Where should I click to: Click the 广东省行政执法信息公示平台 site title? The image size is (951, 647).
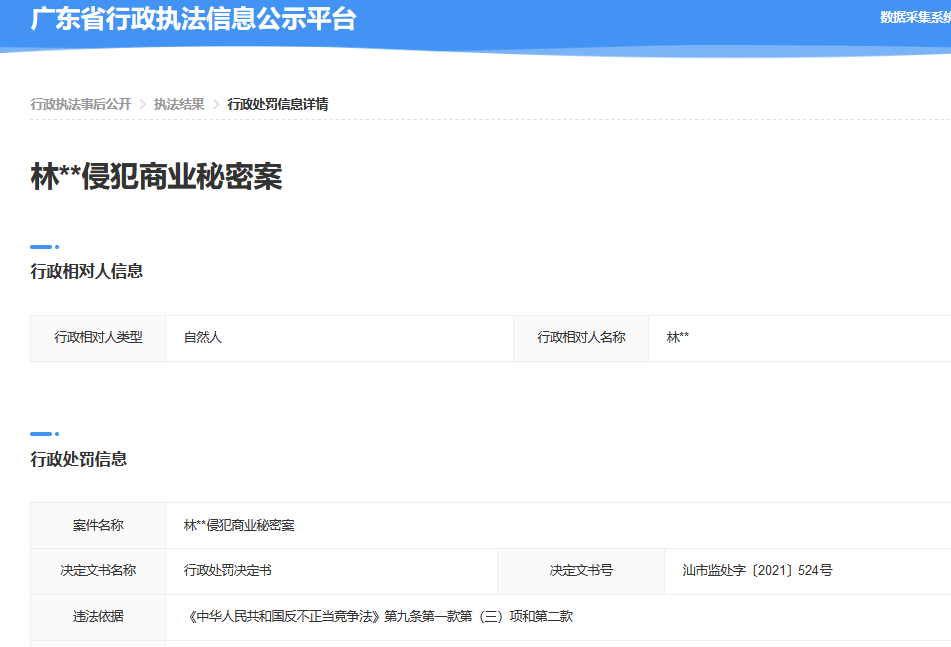click(193, 18)
